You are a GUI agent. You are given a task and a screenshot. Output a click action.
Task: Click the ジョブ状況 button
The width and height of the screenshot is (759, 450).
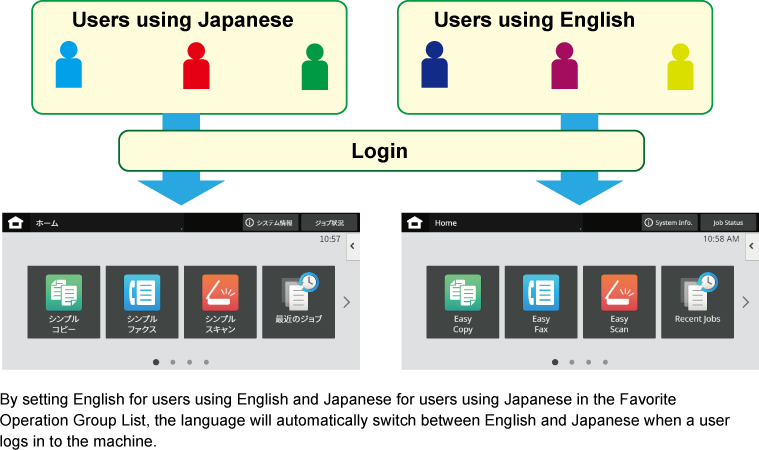[x=328, y=223]
